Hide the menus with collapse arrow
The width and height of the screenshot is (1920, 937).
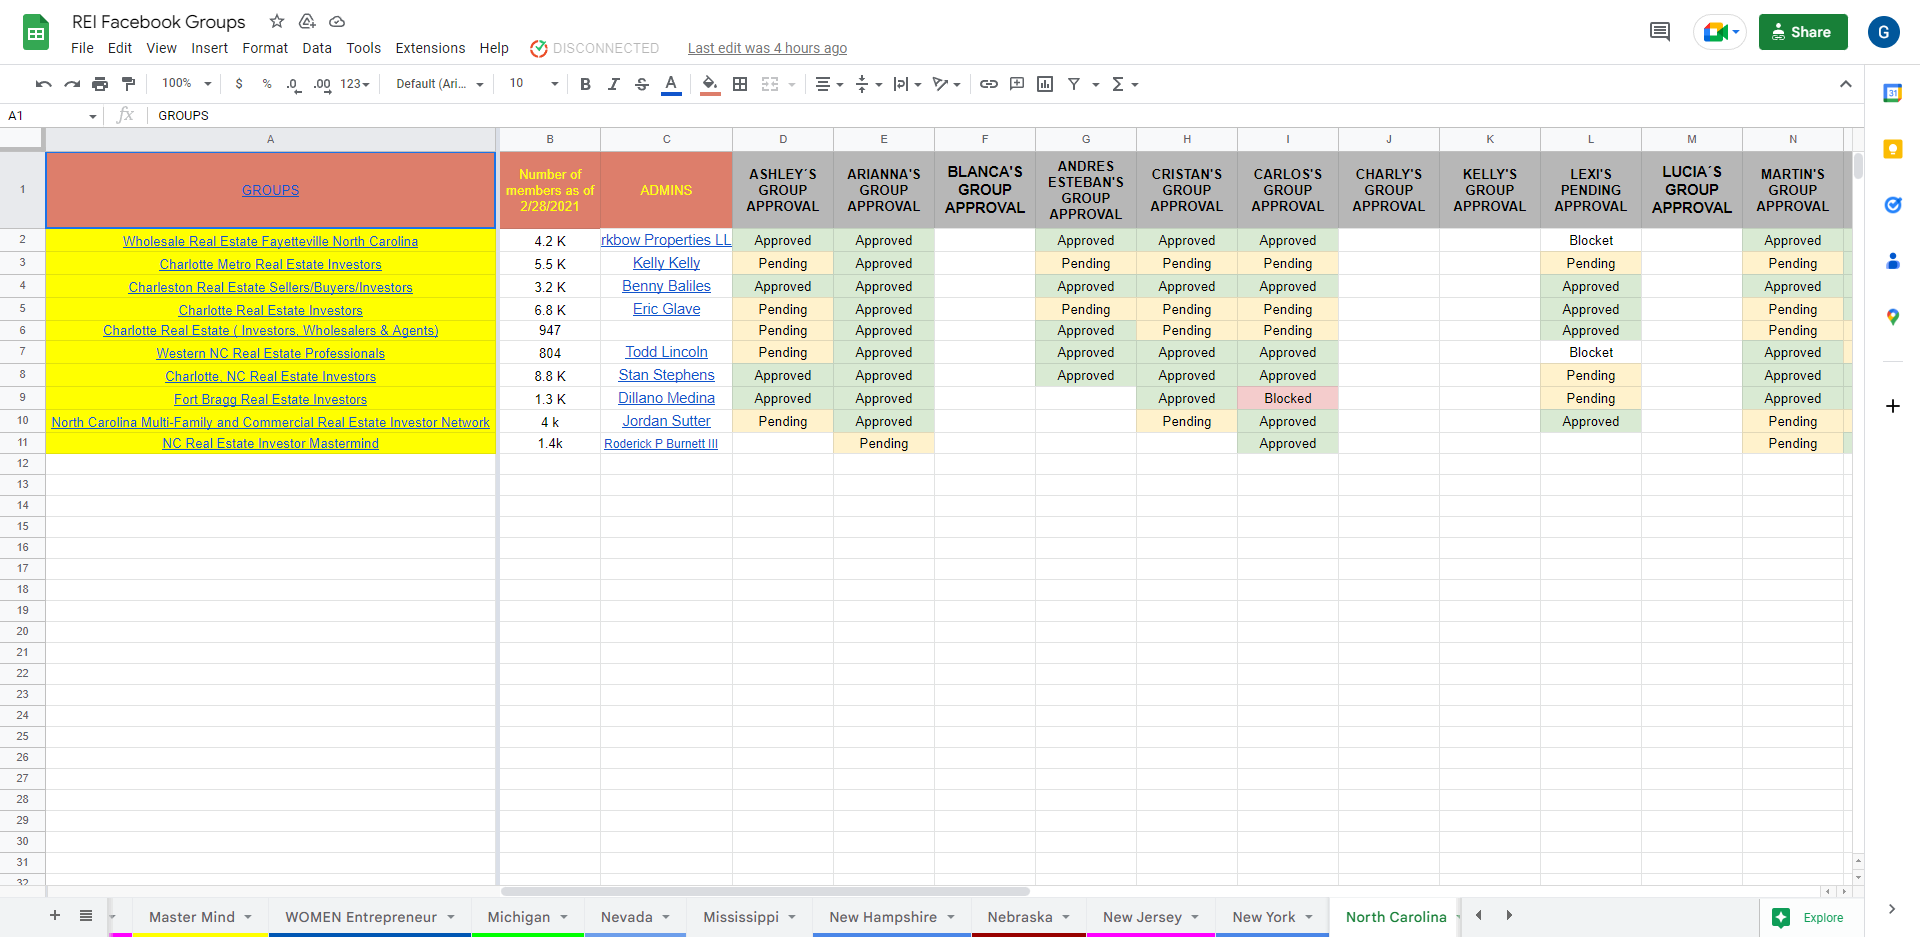(x=1846, y=84)
